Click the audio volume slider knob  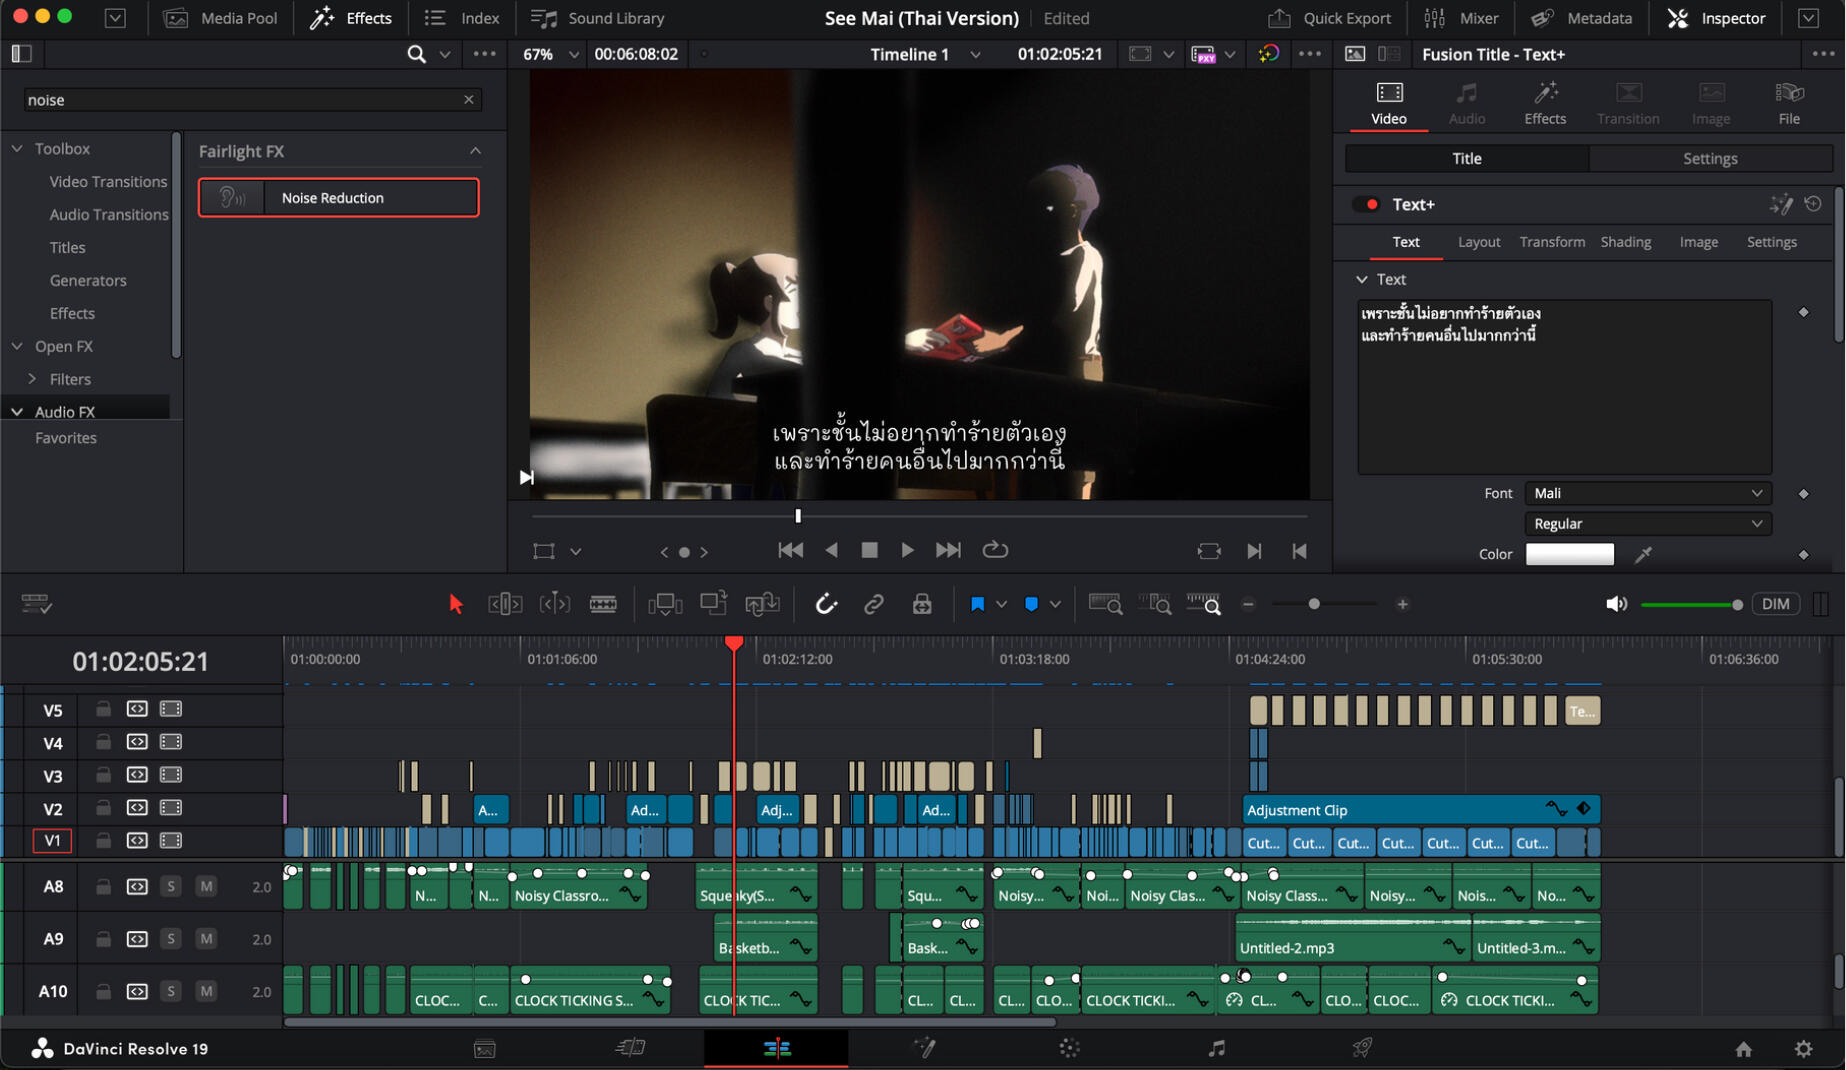(1737, 604)
